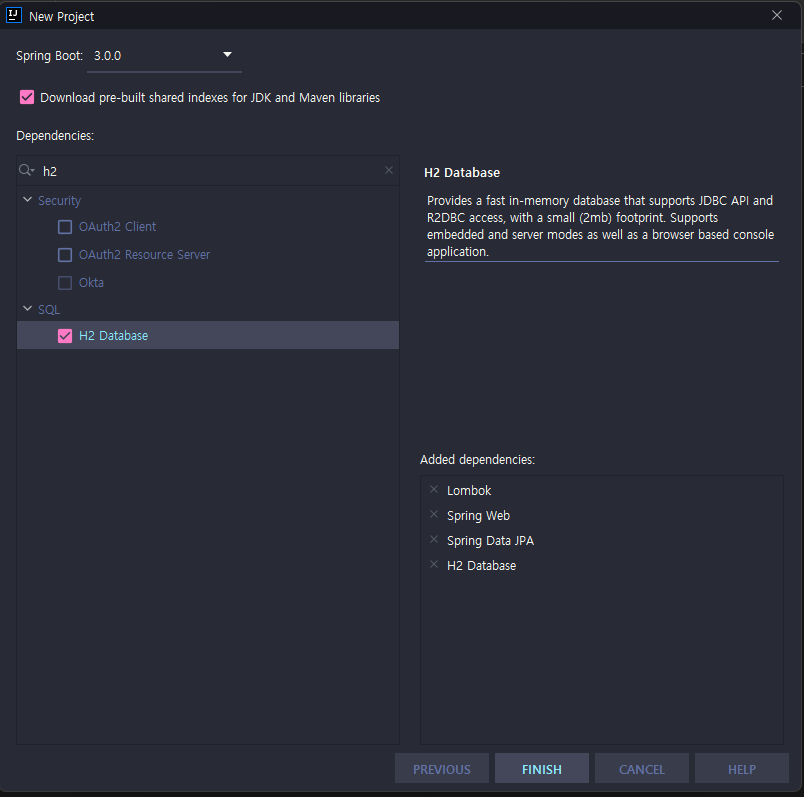804x797 pixels.
Task: Remove Spring Web from added dependencies
Action: (x=434, y=514)
